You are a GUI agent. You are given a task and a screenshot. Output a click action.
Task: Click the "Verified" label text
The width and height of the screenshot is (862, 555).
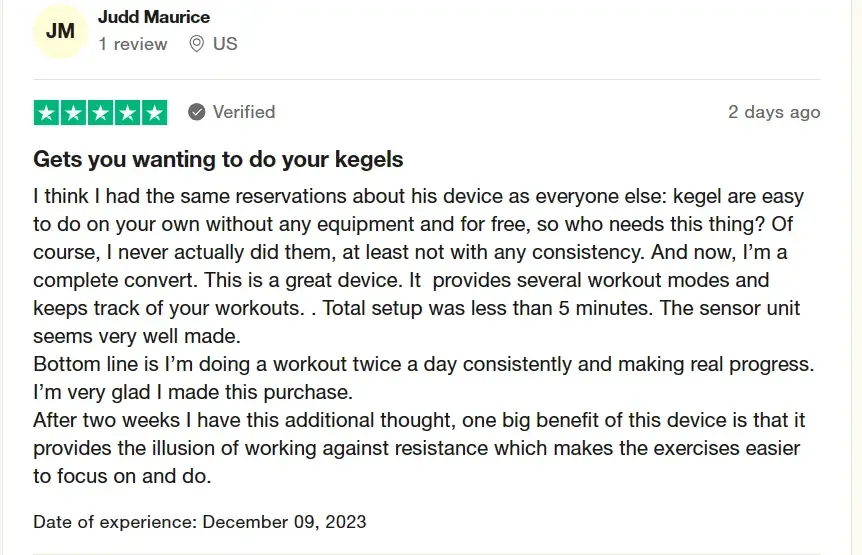pyautogui.click(x=243, y=112)
